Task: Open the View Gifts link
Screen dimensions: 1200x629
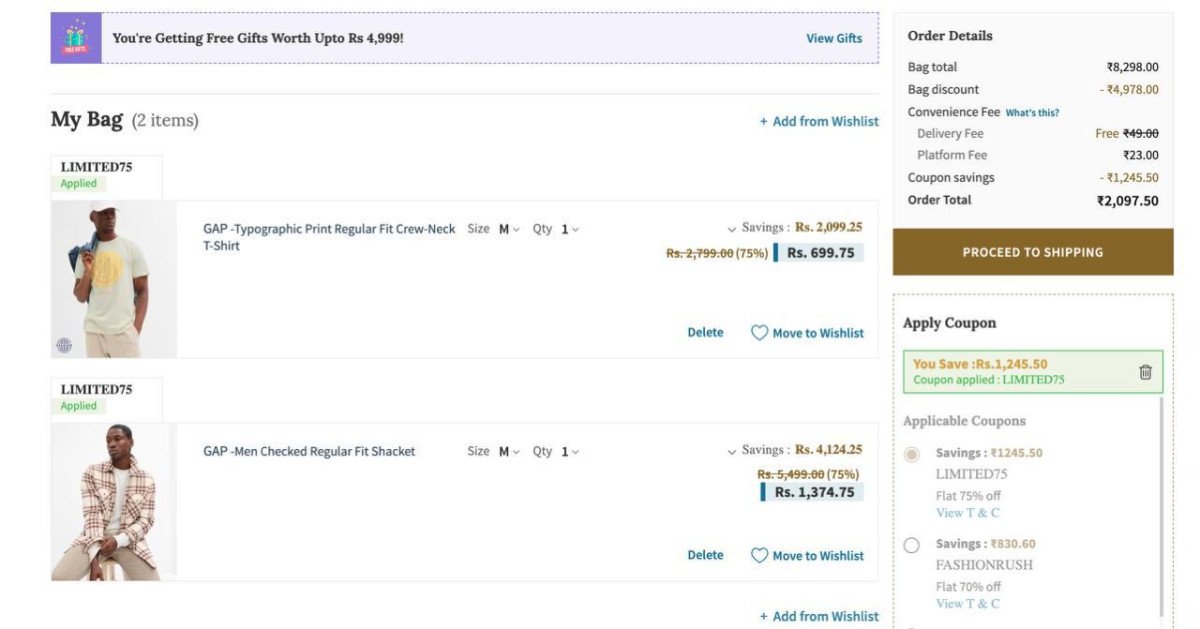Action: pos(834,38)
